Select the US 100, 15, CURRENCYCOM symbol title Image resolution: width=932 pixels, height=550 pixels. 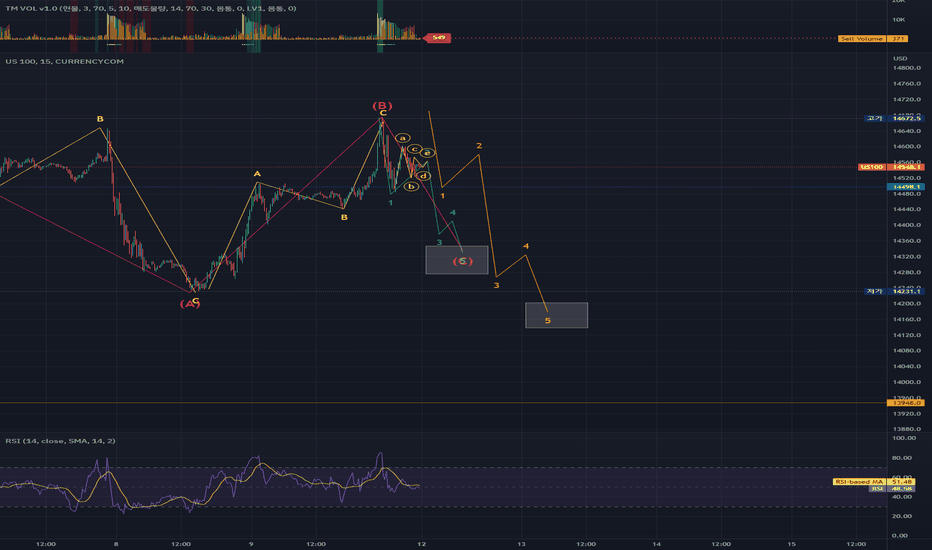coord(65,61)
